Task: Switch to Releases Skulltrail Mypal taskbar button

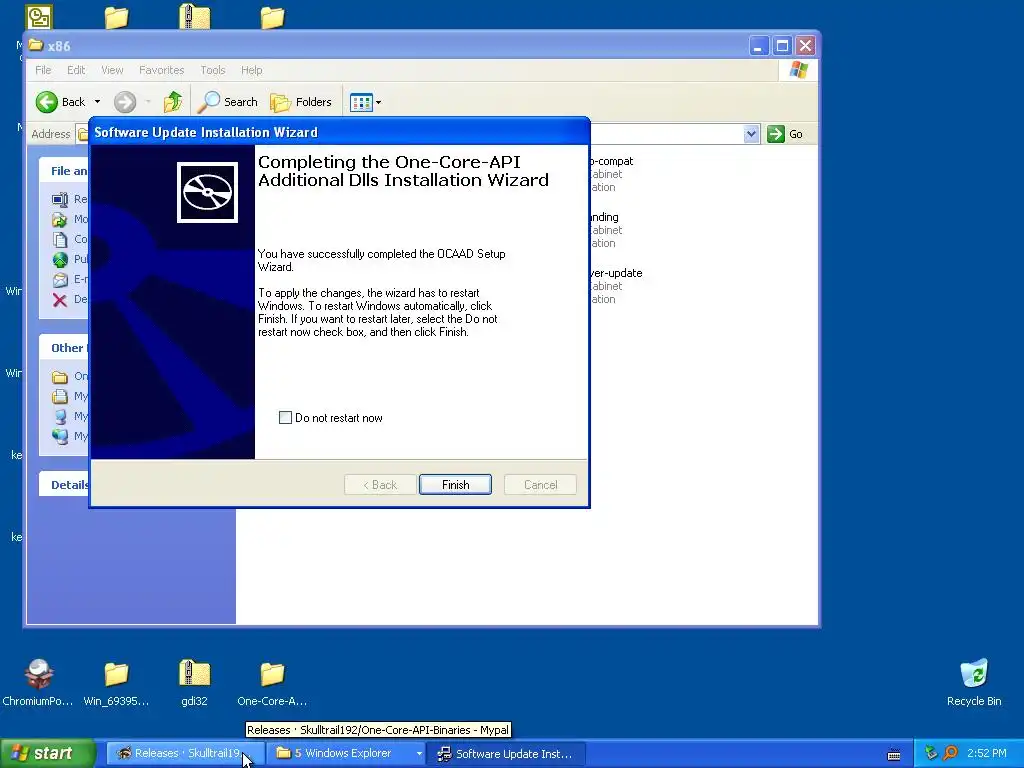Action: tap(184, 754)
